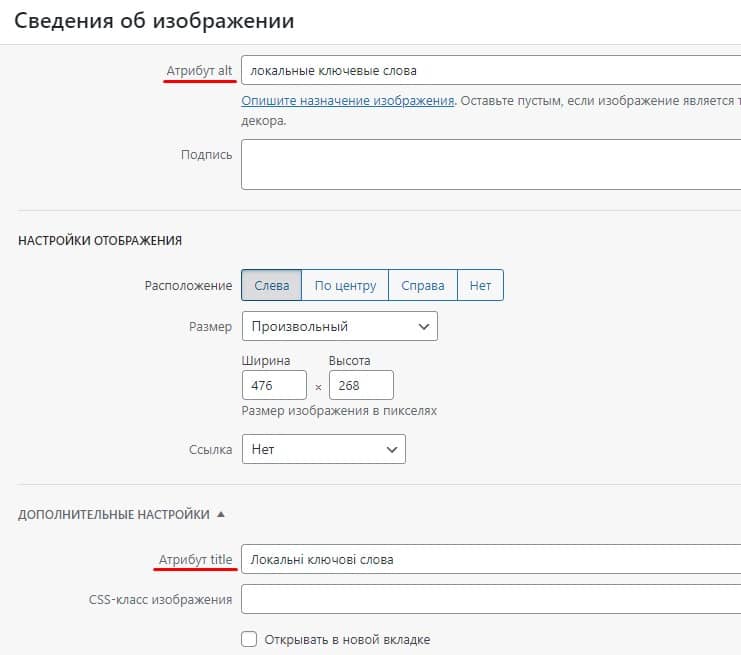Click the Подпись field label
The height and width of the screenshot is (655, 741).
[206, 155]
